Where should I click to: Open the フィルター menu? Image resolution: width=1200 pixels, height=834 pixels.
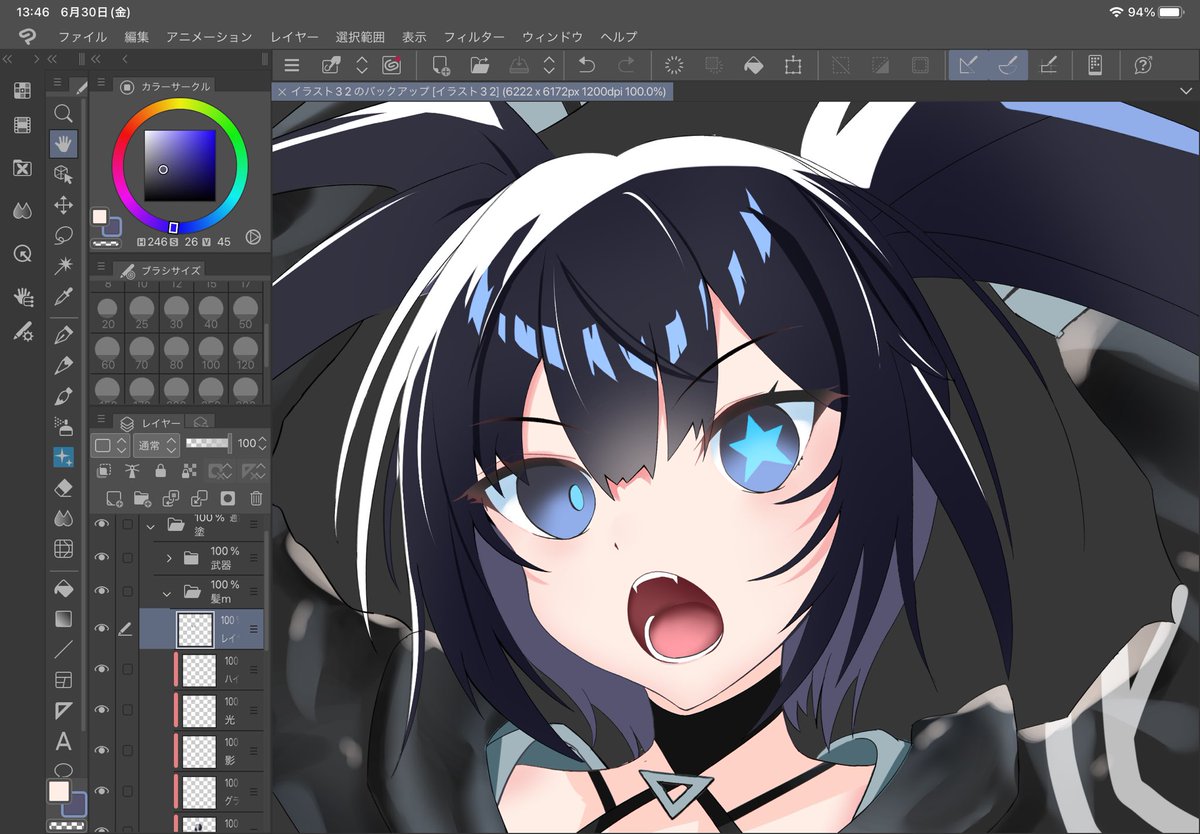[474, 37]
